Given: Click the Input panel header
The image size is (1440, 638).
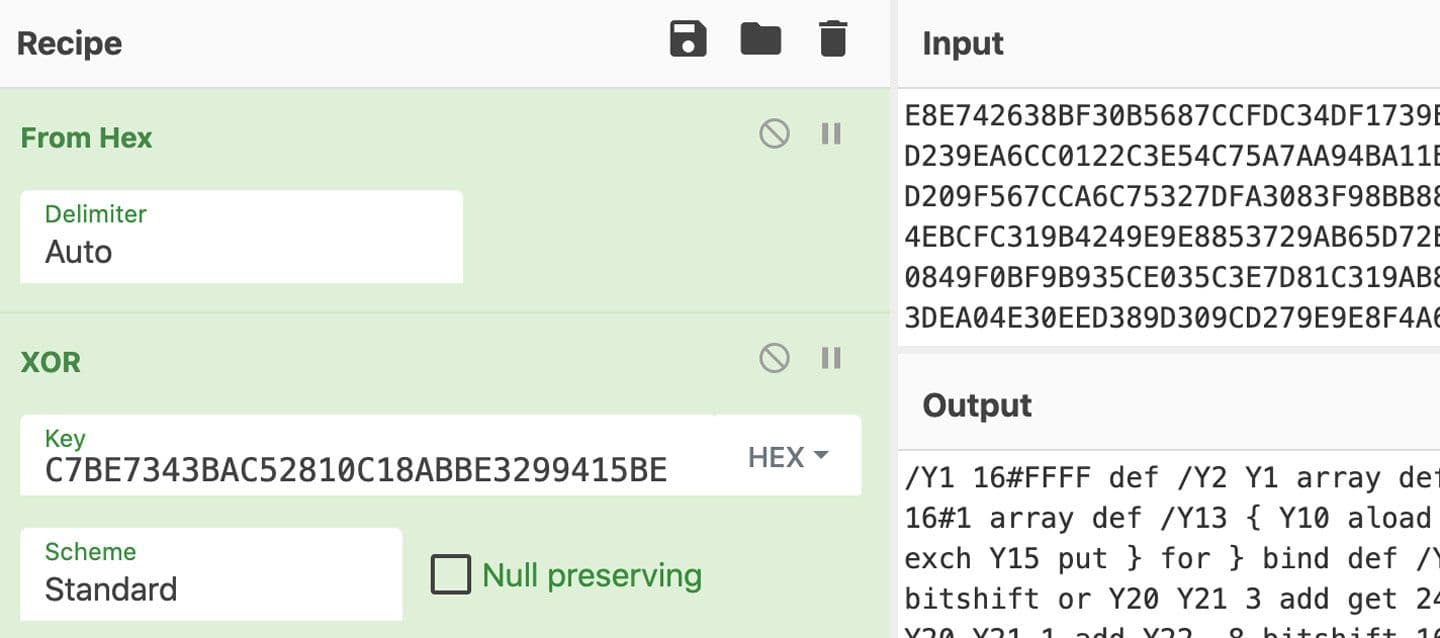Looking at the screenshot, I should click(961, 43).
